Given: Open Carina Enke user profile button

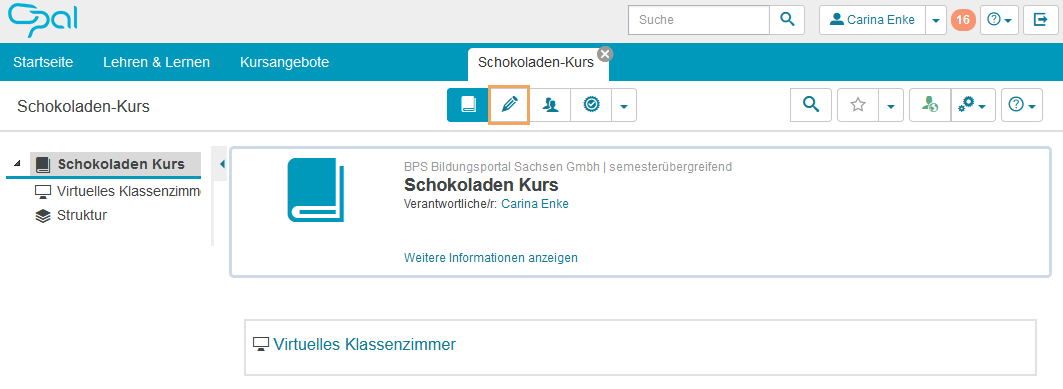Looking at the screenshot, I should pyautogui.click(x=873, y=20).
